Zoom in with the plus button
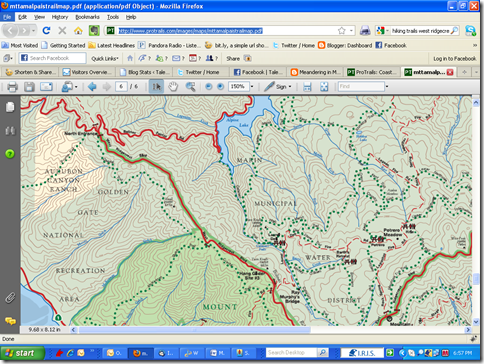Screen dimensions: 484x364 [220, 87]
